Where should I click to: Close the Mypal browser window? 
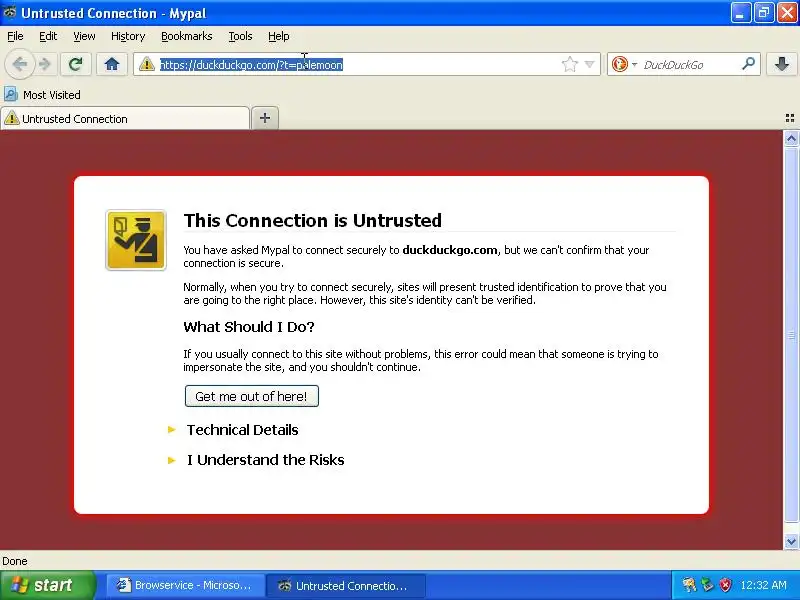tap(787, 13)
